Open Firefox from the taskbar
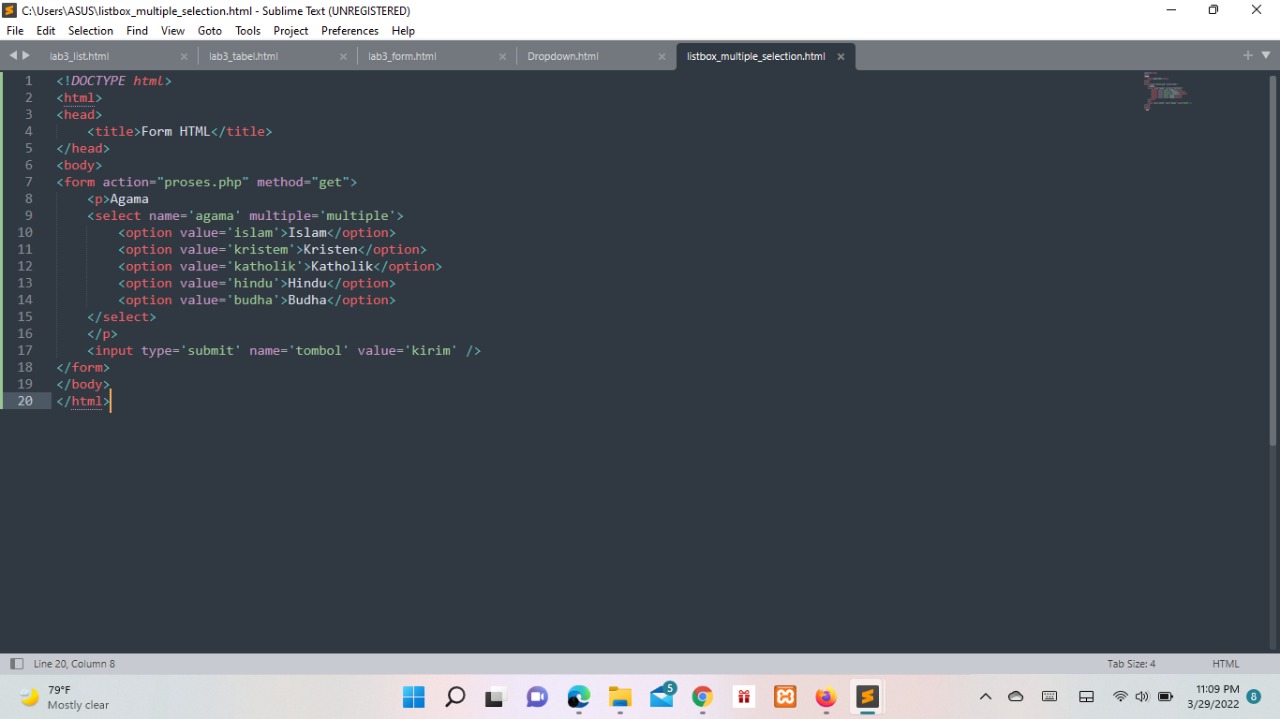The width and height of the screenshot is (1280, 719). (x=826, y=697)
